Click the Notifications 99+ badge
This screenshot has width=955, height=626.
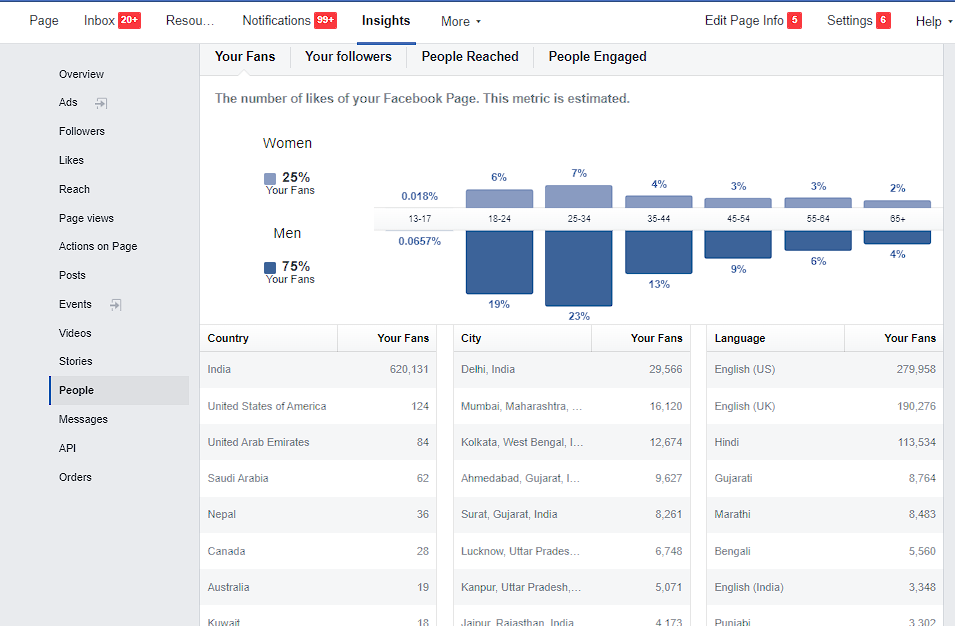[325, 20]
